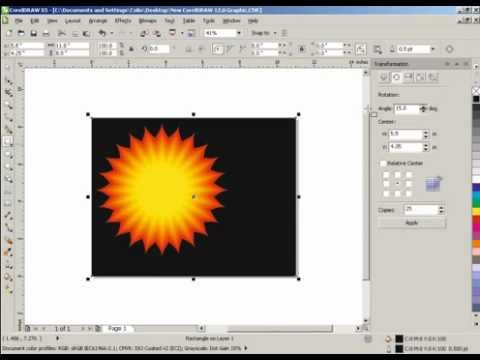Switch to the Skew tab in Transformation docker
The image size is (480, 360).
coord(433,77)
